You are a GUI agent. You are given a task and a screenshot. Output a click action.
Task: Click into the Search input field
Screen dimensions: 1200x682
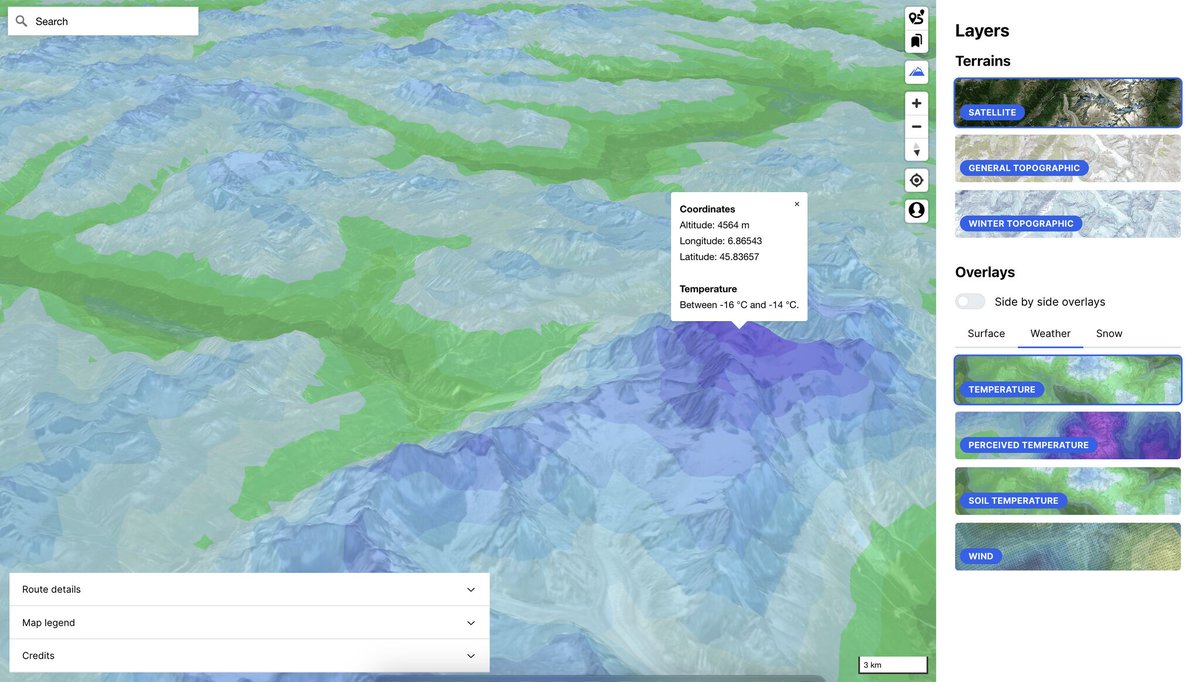tap(103, 21)
